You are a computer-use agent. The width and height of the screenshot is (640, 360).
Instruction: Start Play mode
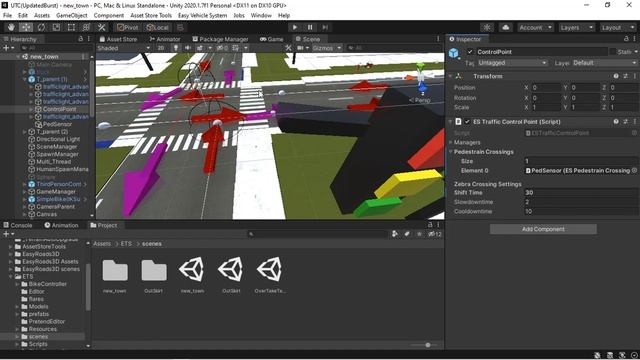coord(295,27)
